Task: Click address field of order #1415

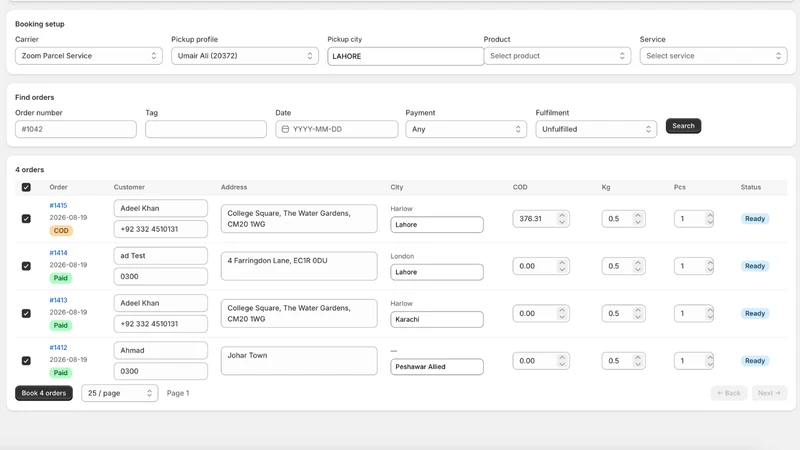Action: (299, 218)
